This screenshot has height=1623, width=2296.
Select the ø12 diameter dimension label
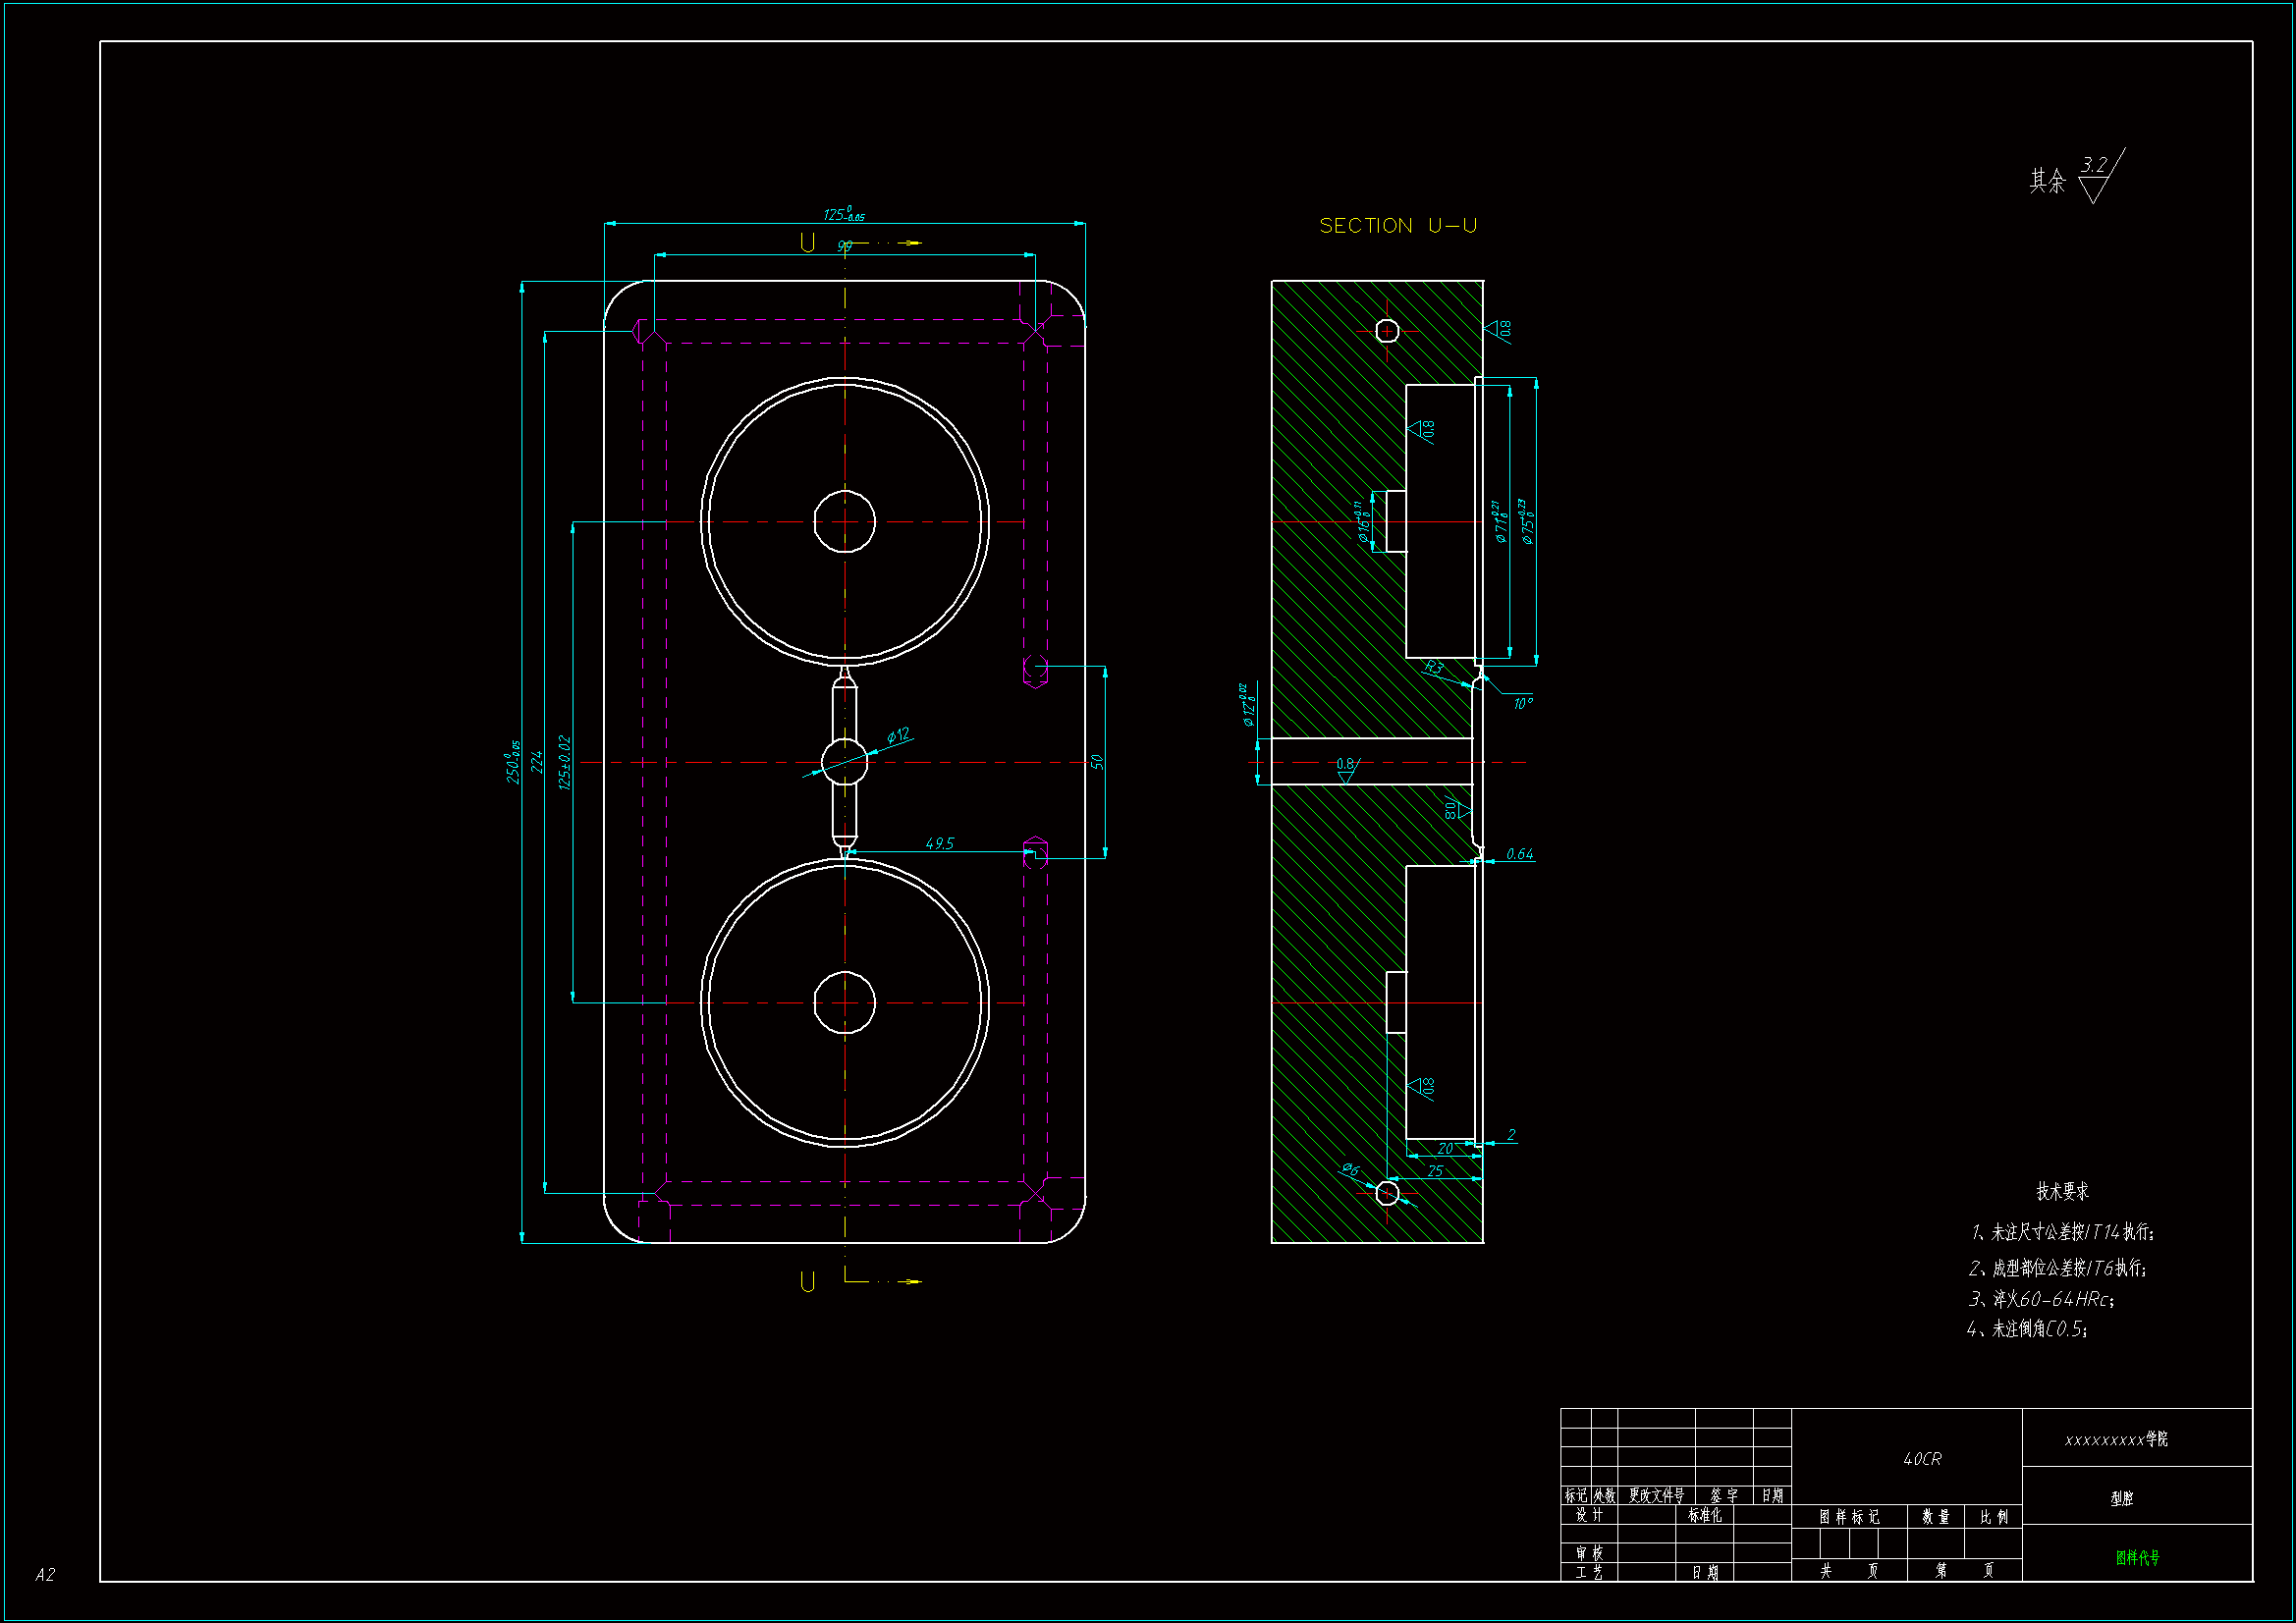coord(898,735)
